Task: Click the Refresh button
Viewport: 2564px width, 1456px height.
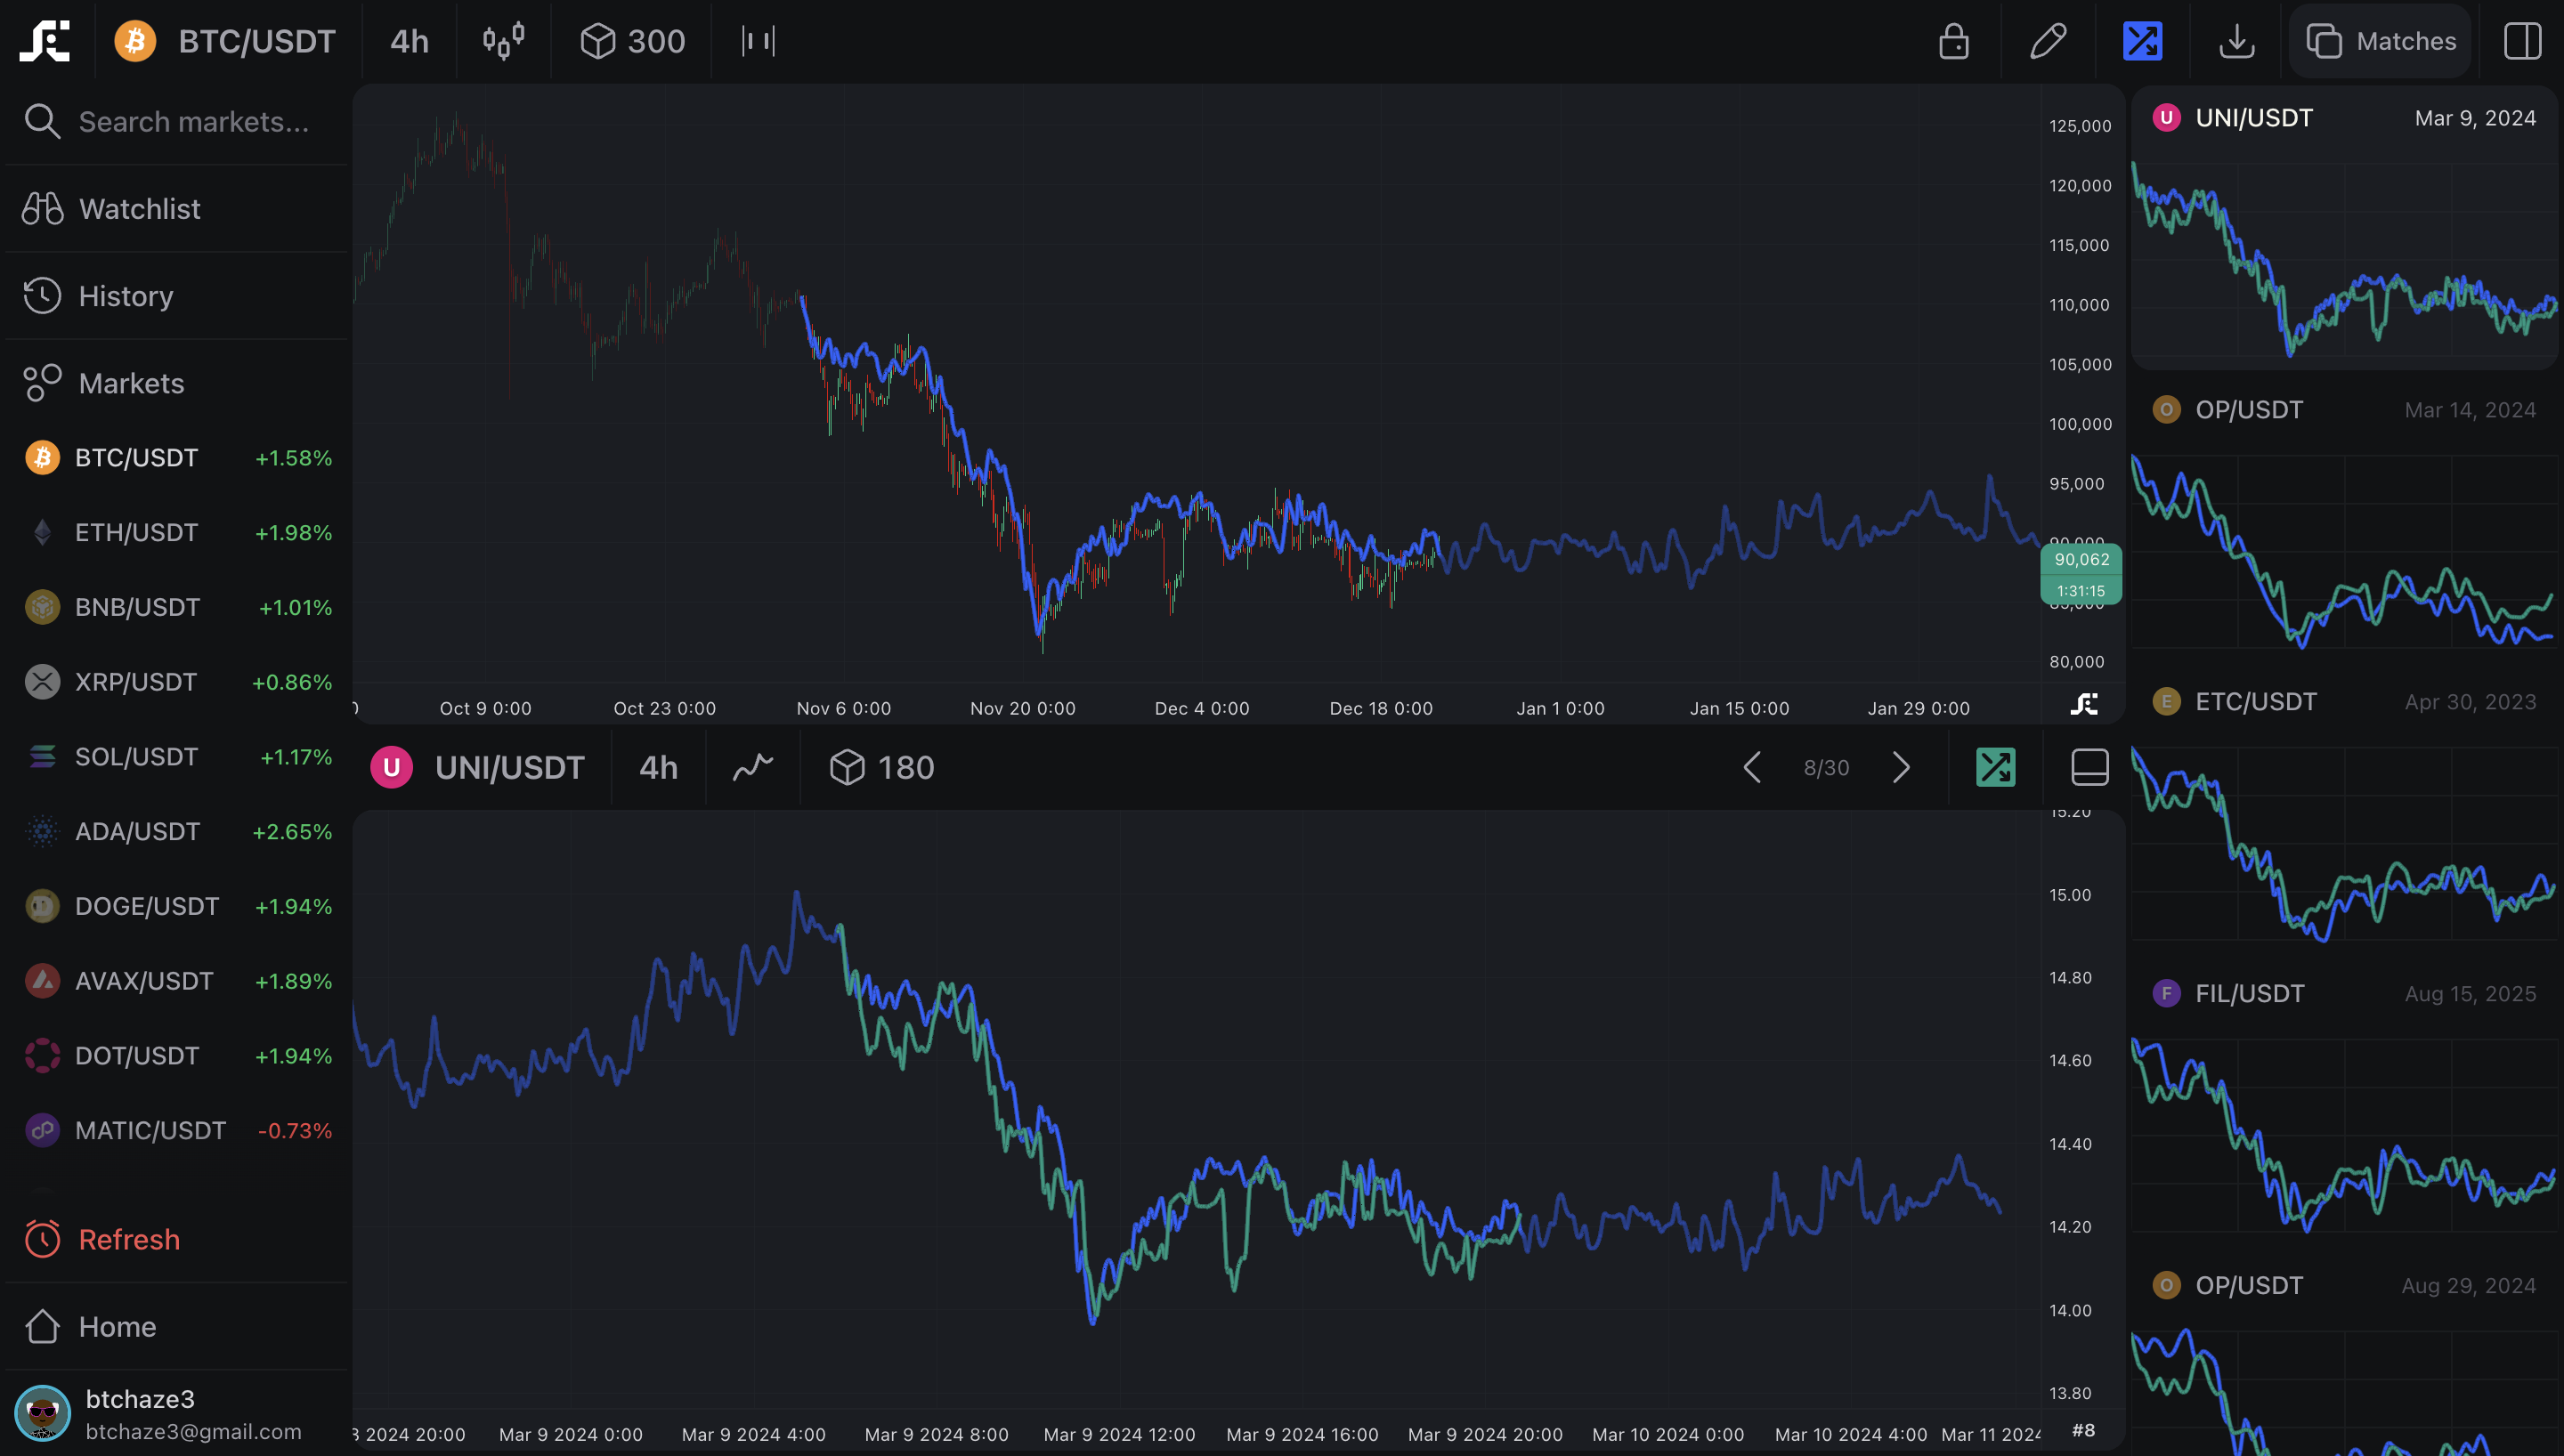Action: coord(128,1239)
